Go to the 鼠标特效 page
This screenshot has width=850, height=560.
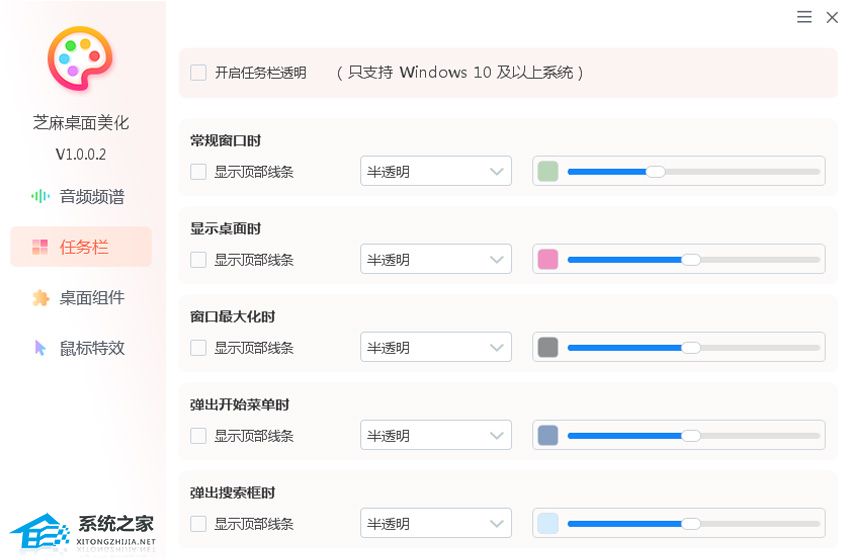92,348
